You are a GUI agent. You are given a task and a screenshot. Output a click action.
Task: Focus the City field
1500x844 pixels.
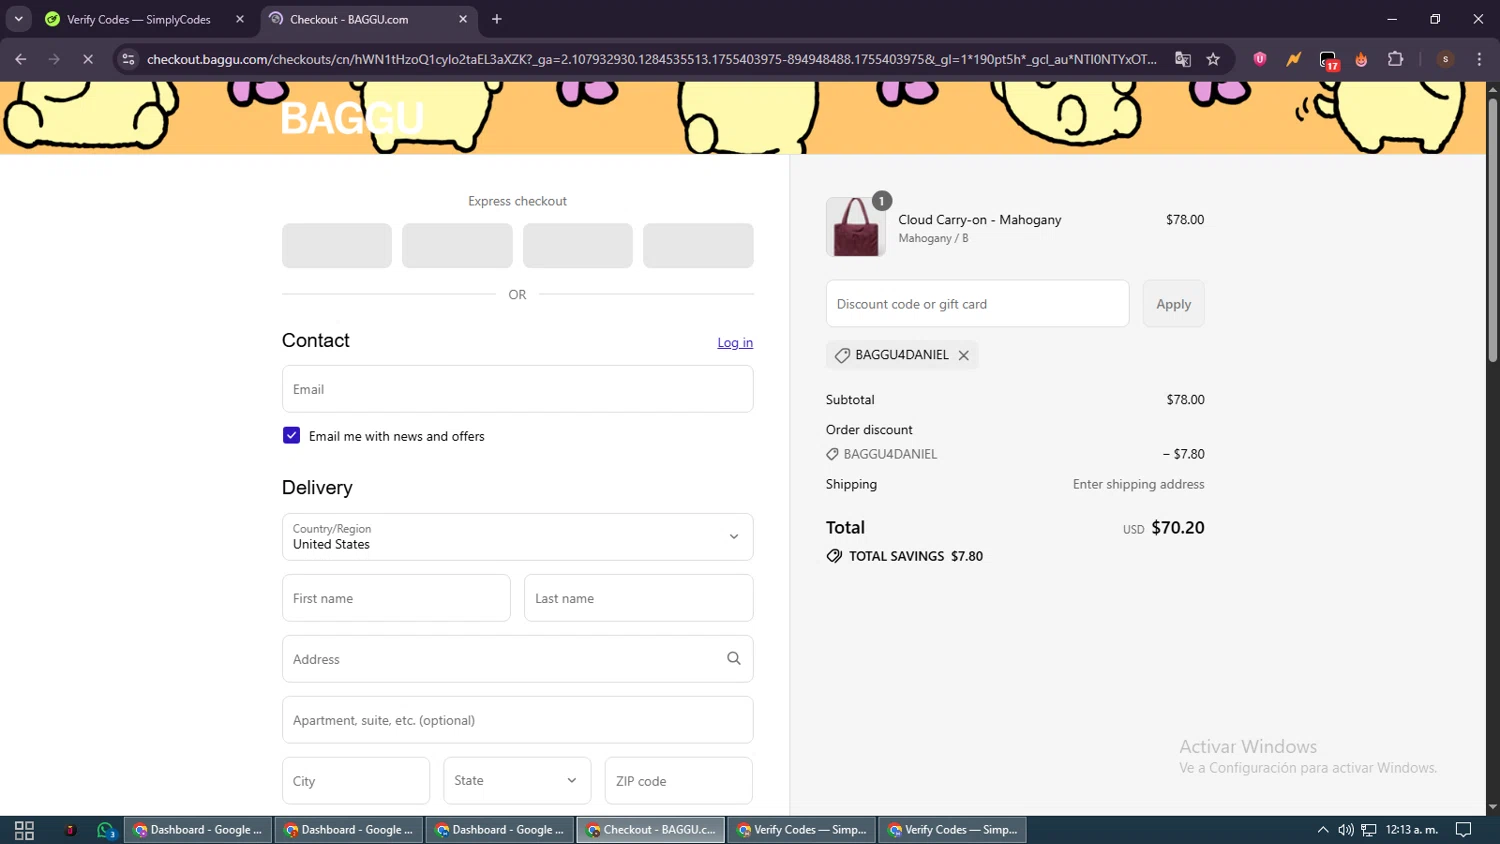click(x=356, y=781)
